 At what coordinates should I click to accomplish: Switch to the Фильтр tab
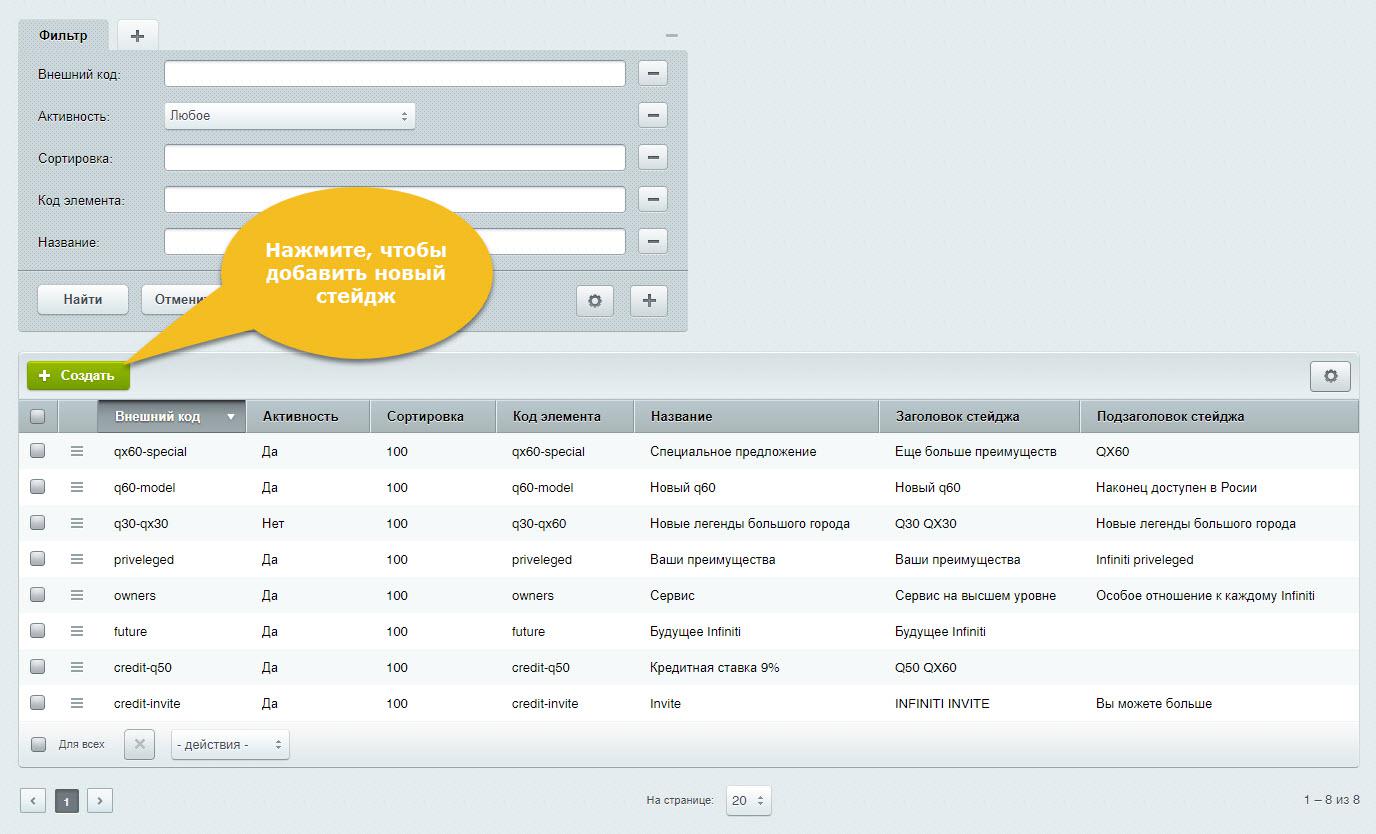pyautogui.click(x=63, y=35)
